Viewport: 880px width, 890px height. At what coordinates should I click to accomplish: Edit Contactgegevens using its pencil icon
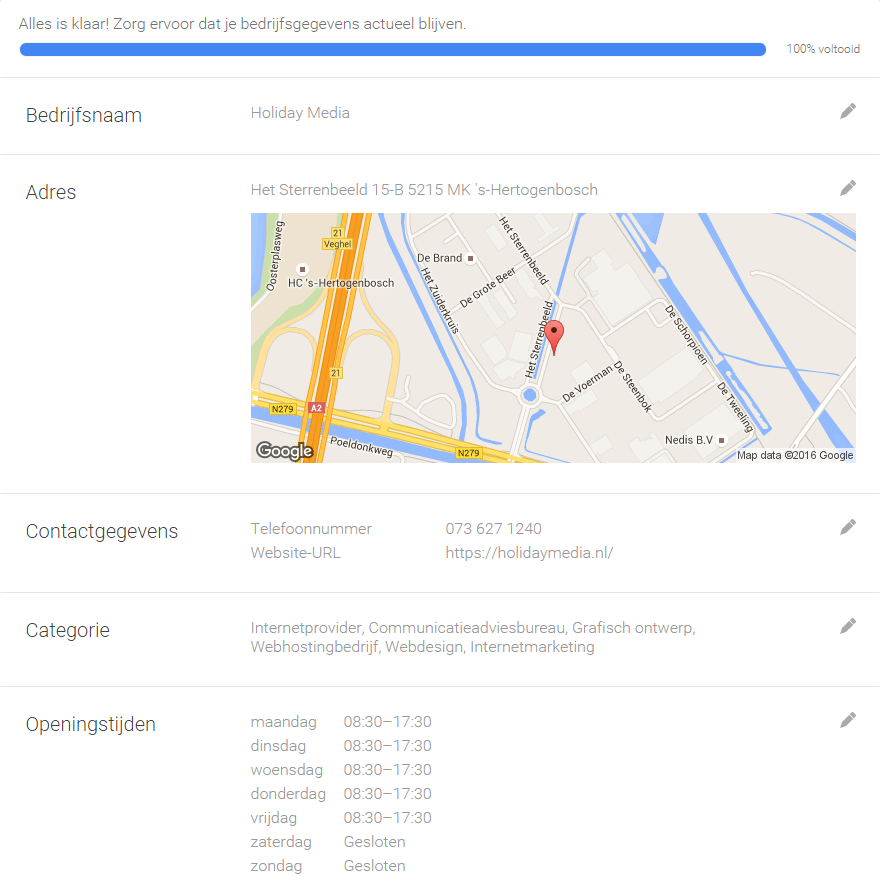pos(848,527)
